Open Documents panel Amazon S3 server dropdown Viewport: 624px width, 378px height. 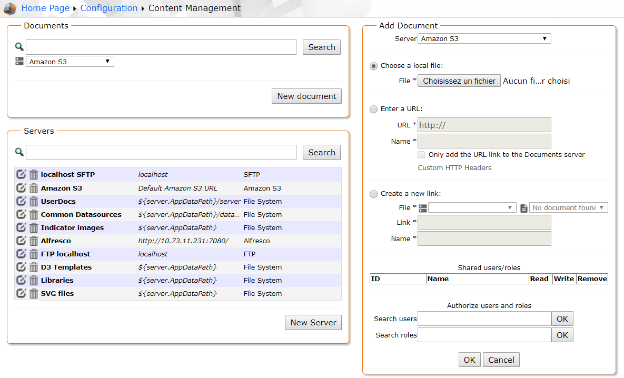coord(70,61)
